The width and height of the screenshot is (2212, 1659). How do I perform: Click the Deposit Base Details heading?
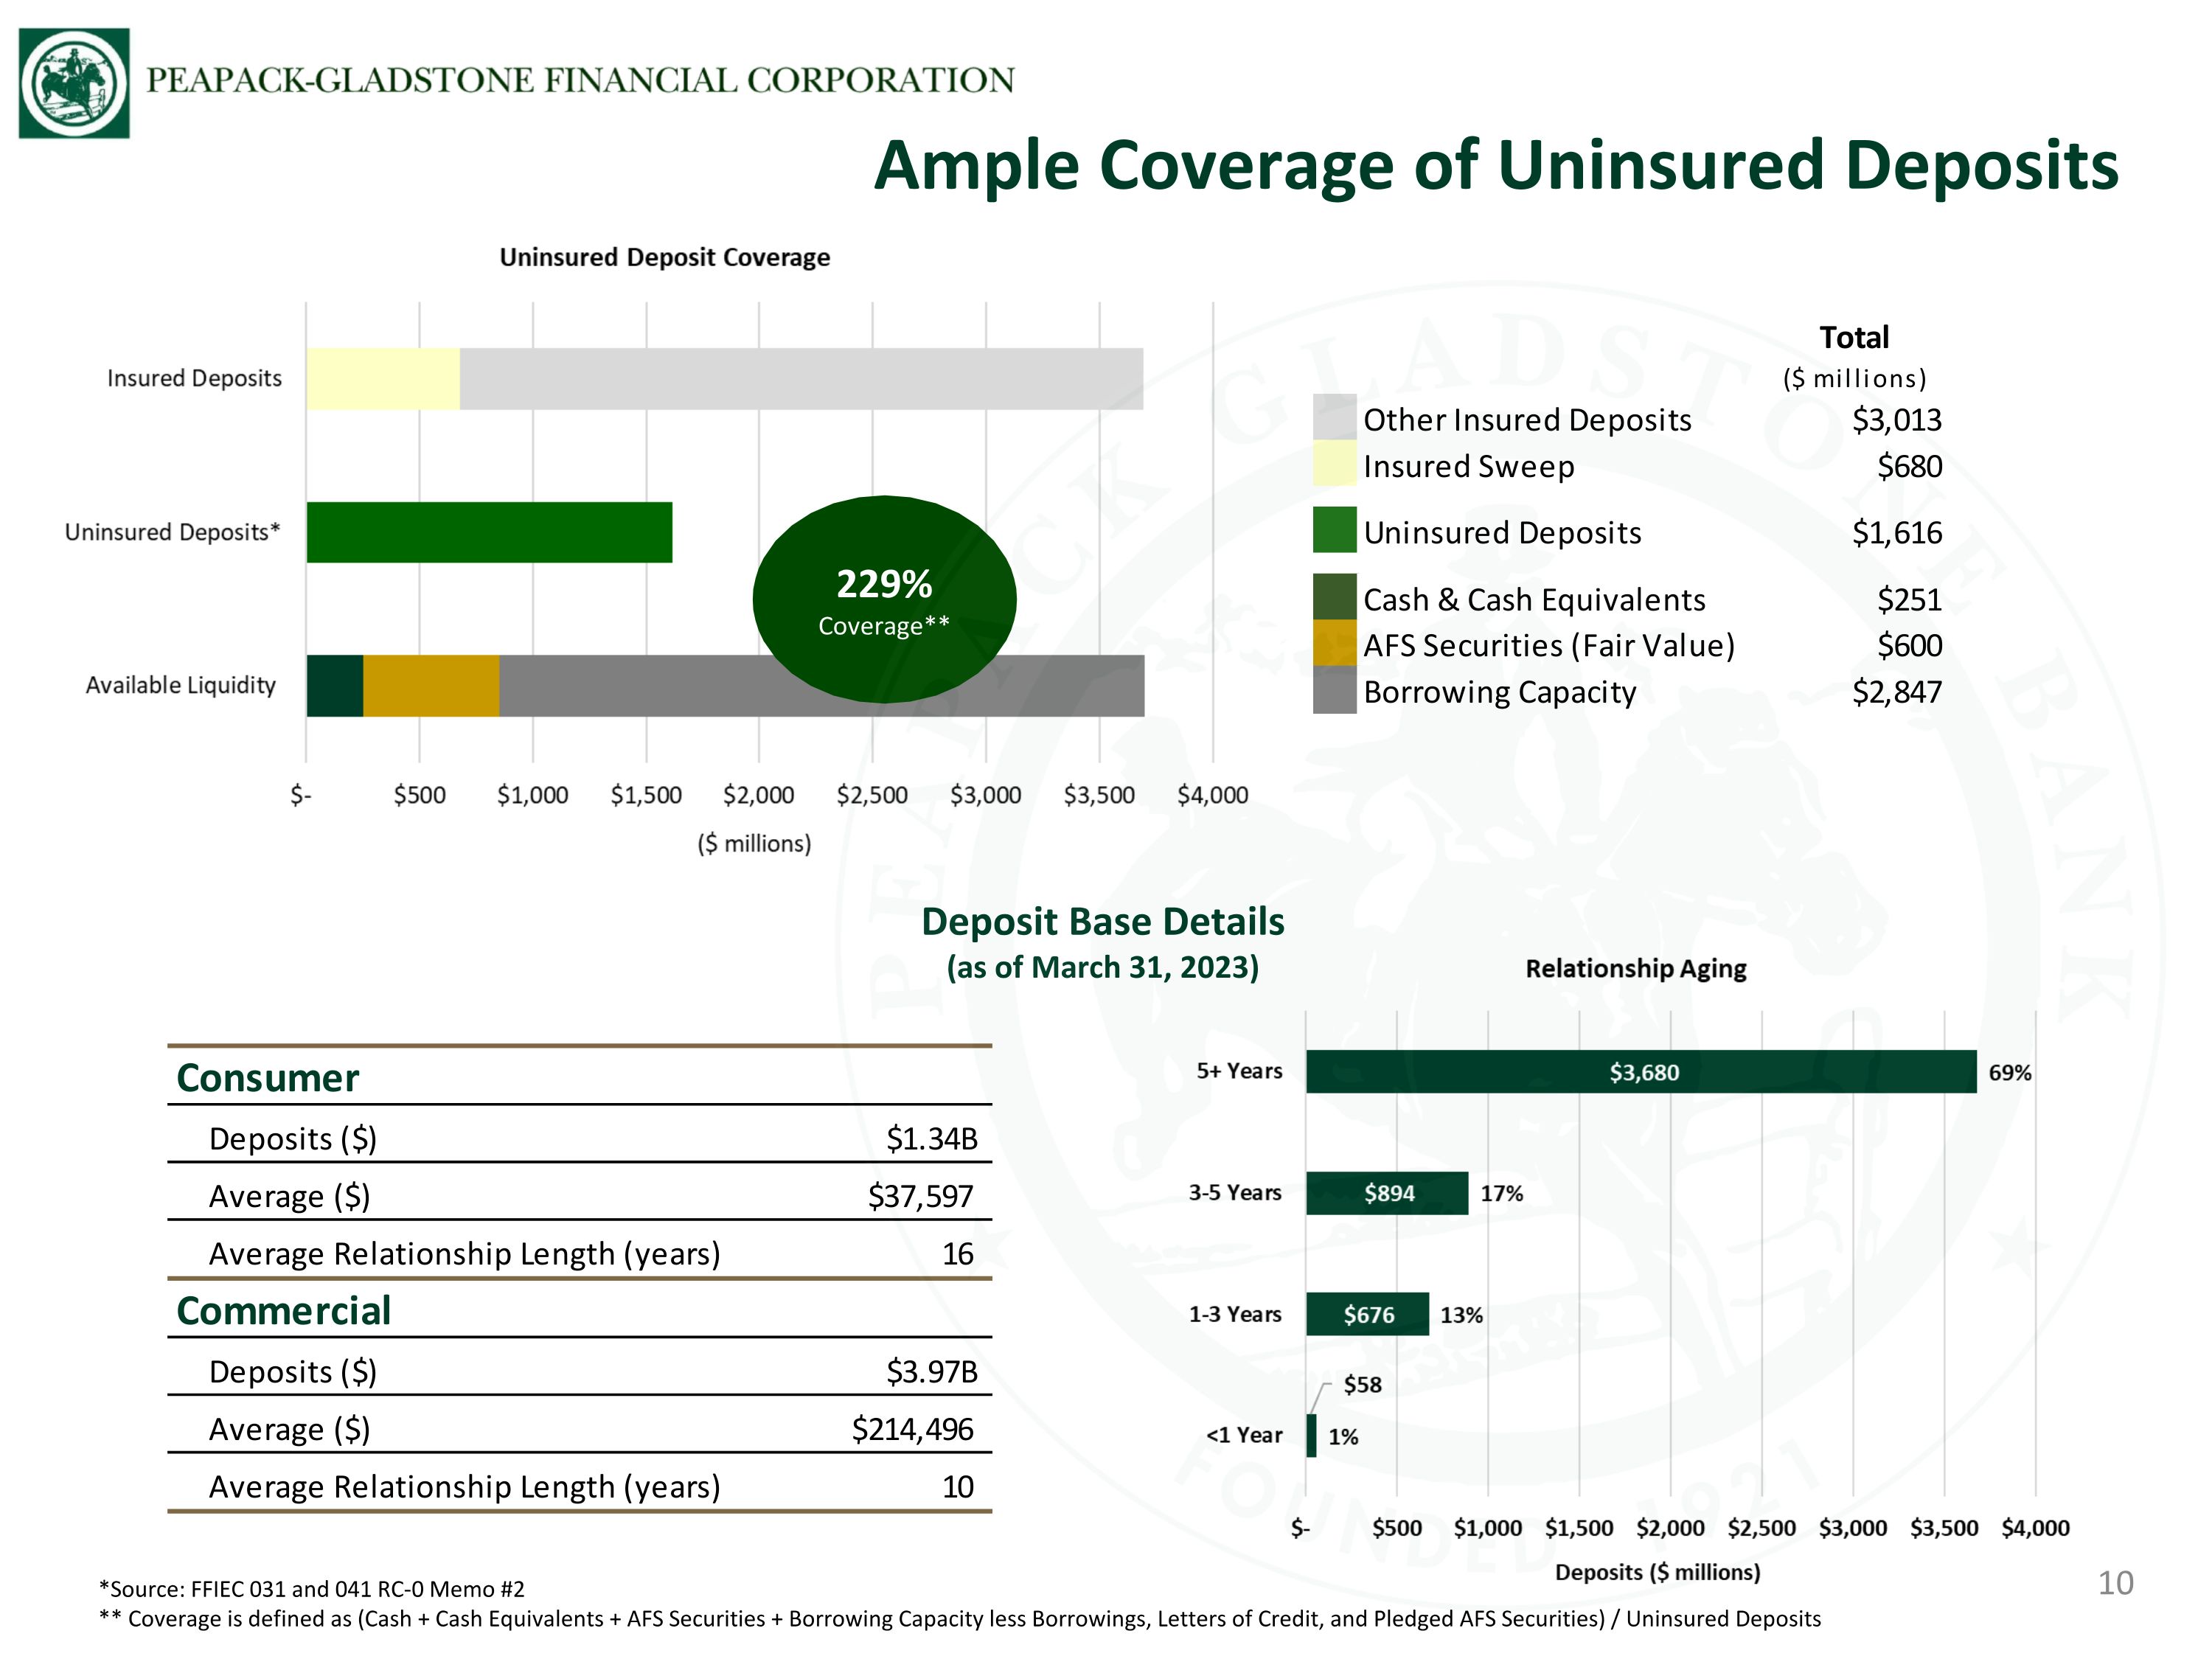coord(1103,921)
